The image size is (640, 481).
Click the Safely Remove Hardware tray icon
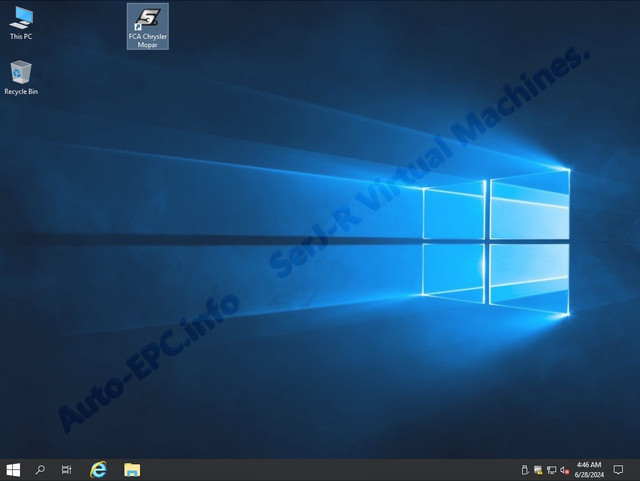coord(525,470)
